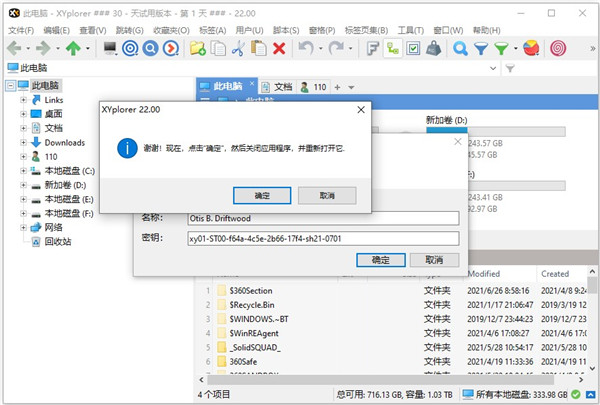Open the Up button dropdown arrow
The image size is (600, 405).
coord(88,49)
